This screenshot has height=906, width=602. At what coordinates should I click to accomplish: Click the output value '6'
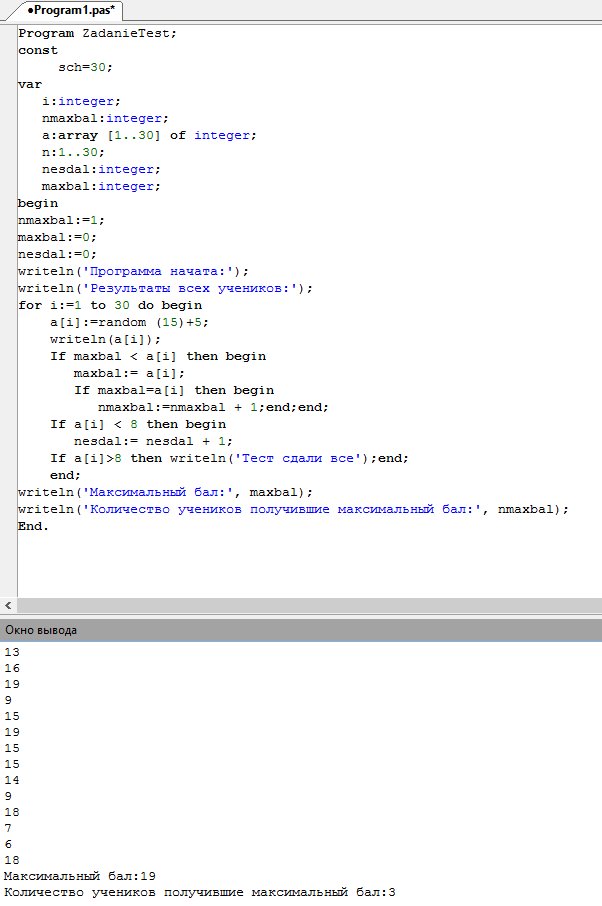[8, 844]
